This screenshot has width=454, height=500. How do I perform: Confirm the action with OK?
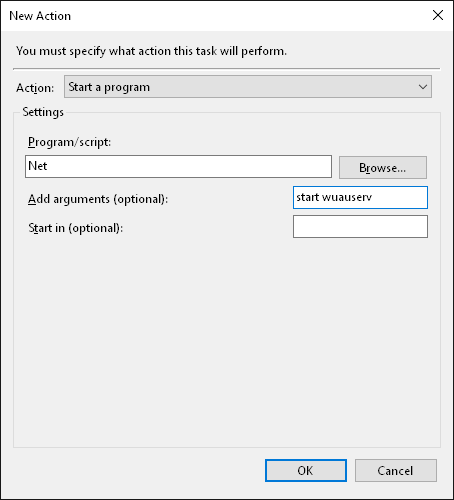[306, 470]
